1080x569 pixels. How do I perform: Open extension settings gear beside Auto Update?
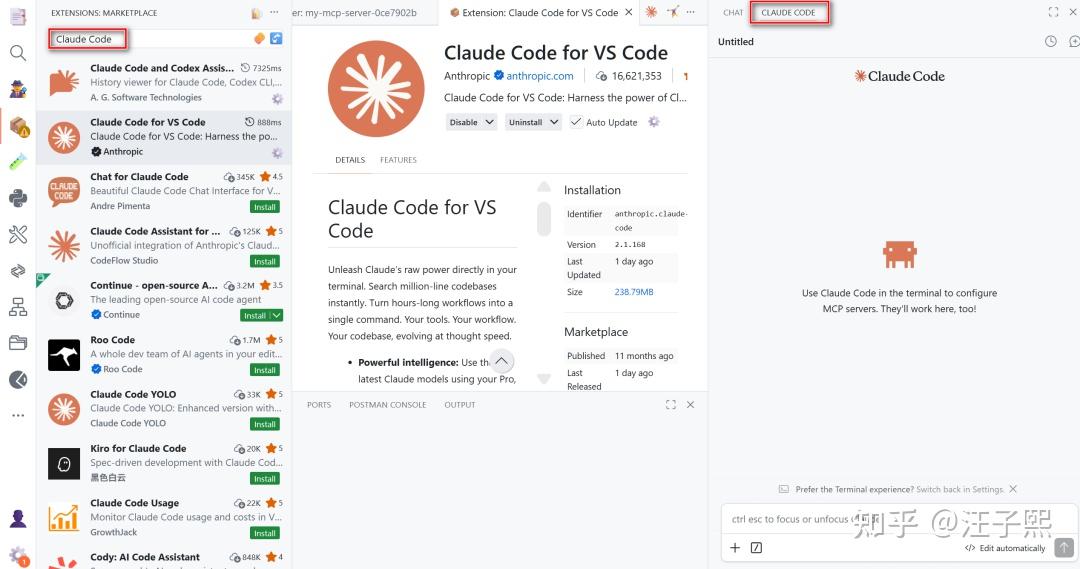point(654,122)
